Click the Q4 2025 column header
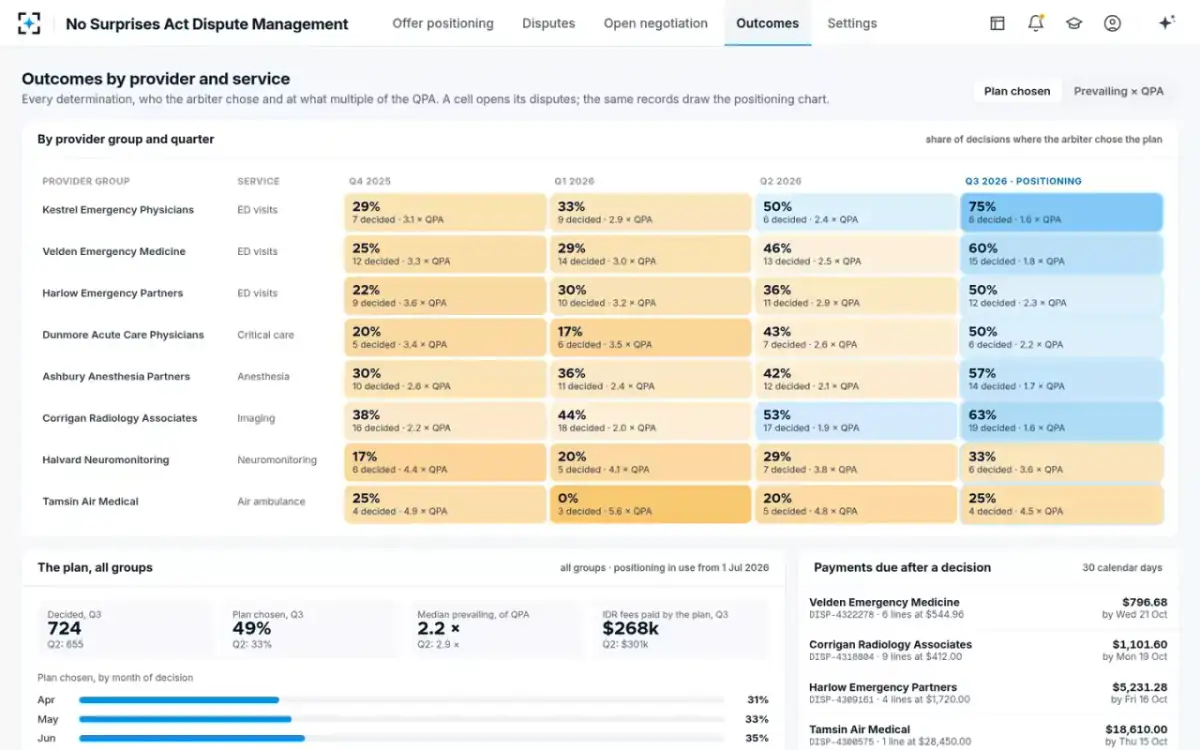 tap(370, 181)
